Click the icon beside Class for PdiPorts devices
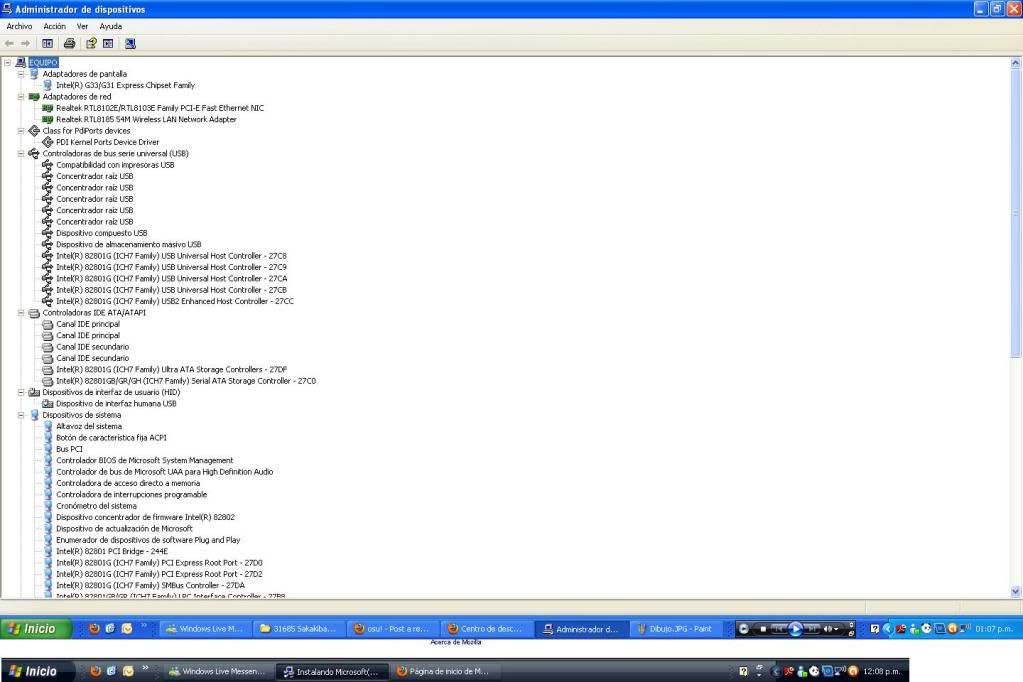The image size is (1023, 682). [35, 131]
